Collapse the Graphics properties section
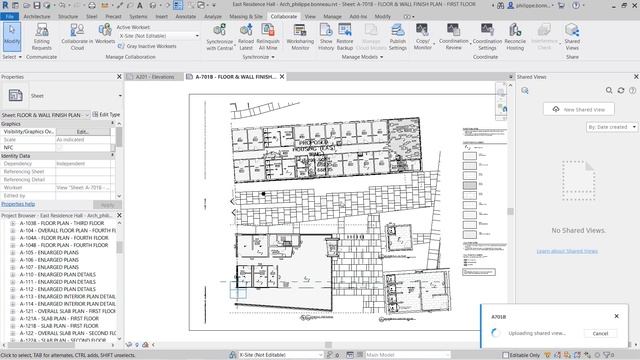 (x=113, y=123)
